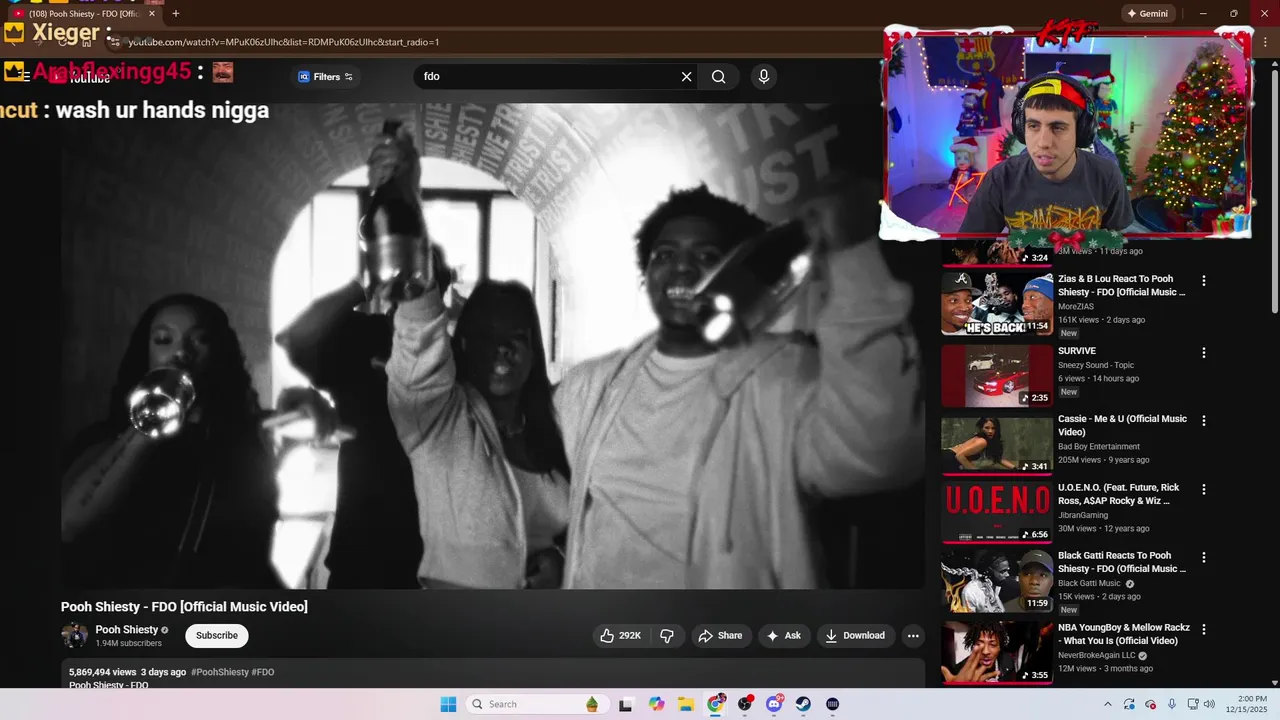Image resolution: width=1280 pixels, height=720 pixels.
Task: Open options for U.O.E.N.O. video
Action: coord(1204,489)
